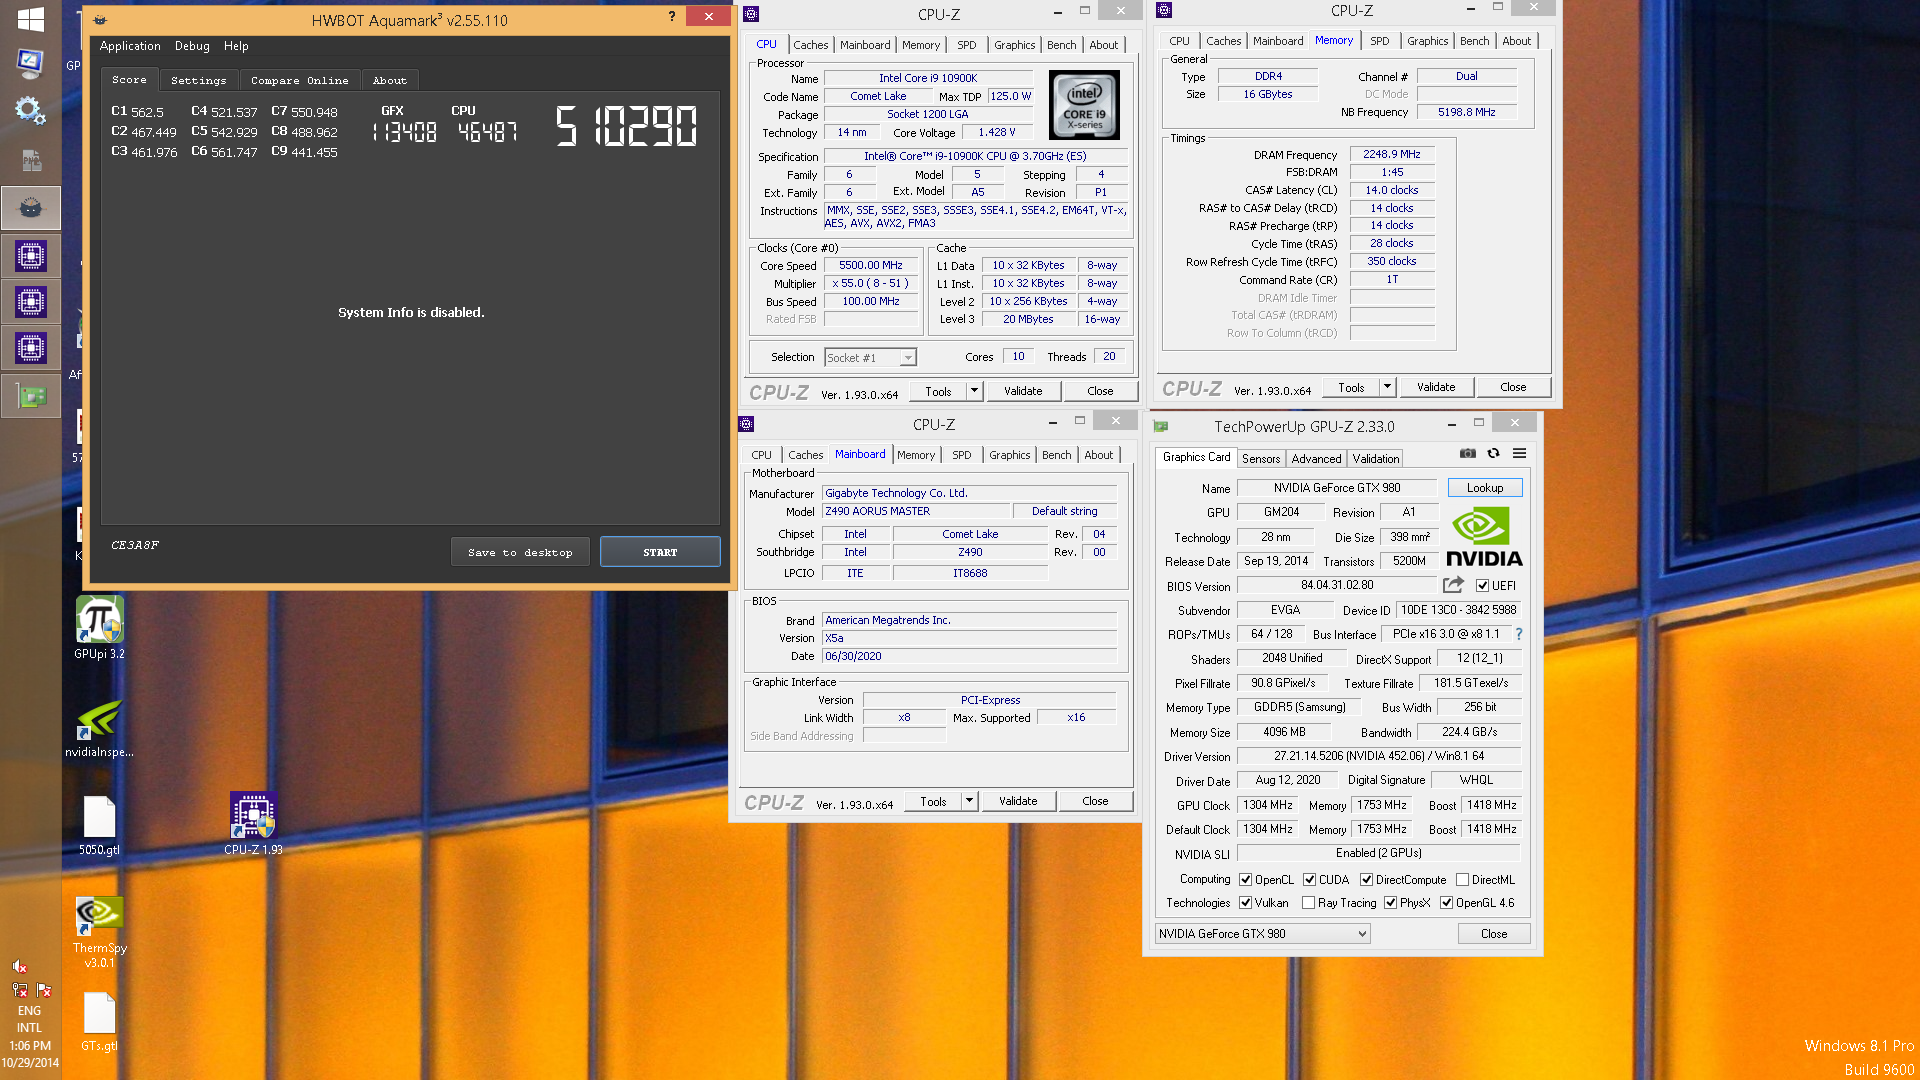Click the PNG file taskbar icon
This screenshot has width=1920, height=1080.
coord(30,160)
